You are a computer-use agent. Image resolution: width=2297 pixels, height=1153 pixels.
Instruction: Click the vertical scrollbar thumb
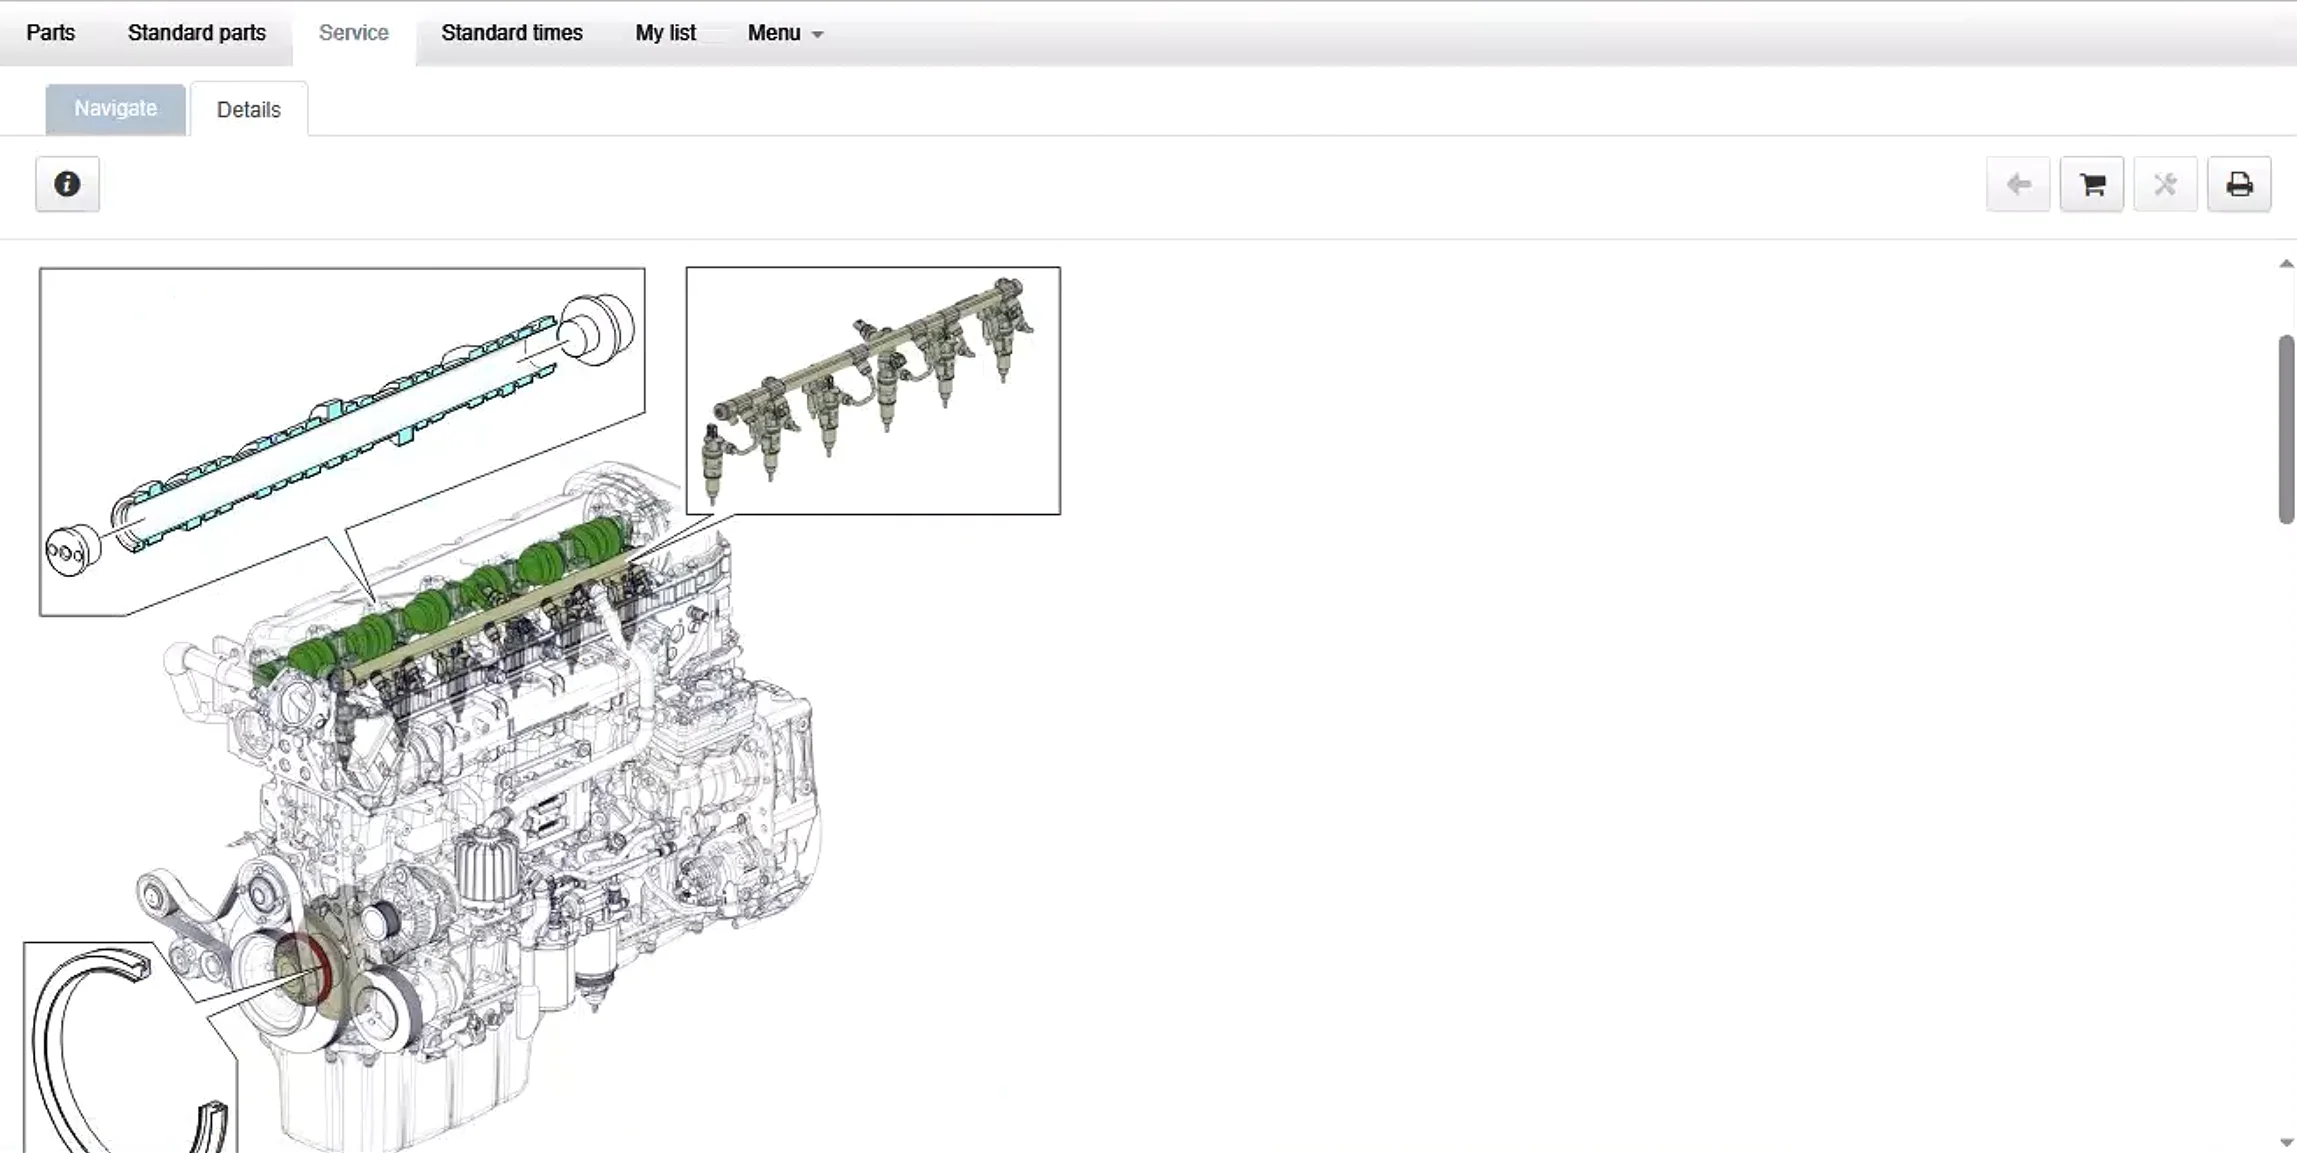[x=2285, y=428]
